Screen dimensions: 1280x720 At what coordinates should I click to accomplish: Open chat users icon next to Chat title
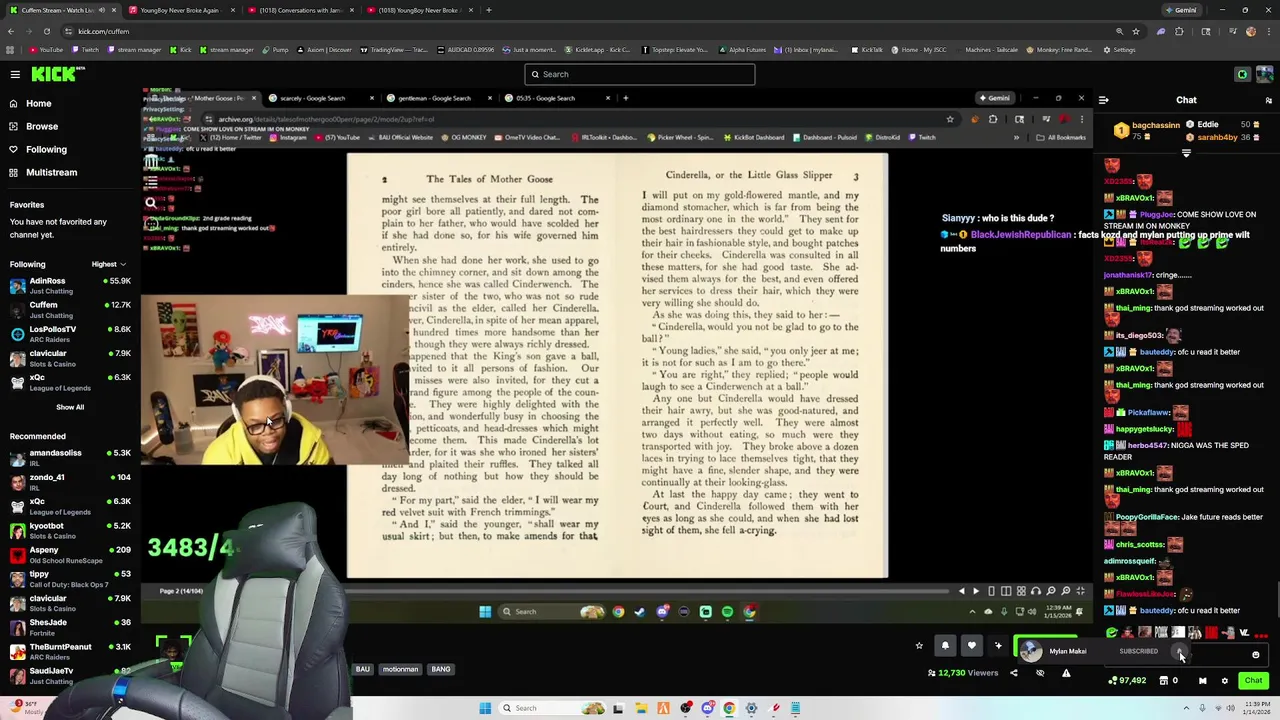coord(1268,100)
